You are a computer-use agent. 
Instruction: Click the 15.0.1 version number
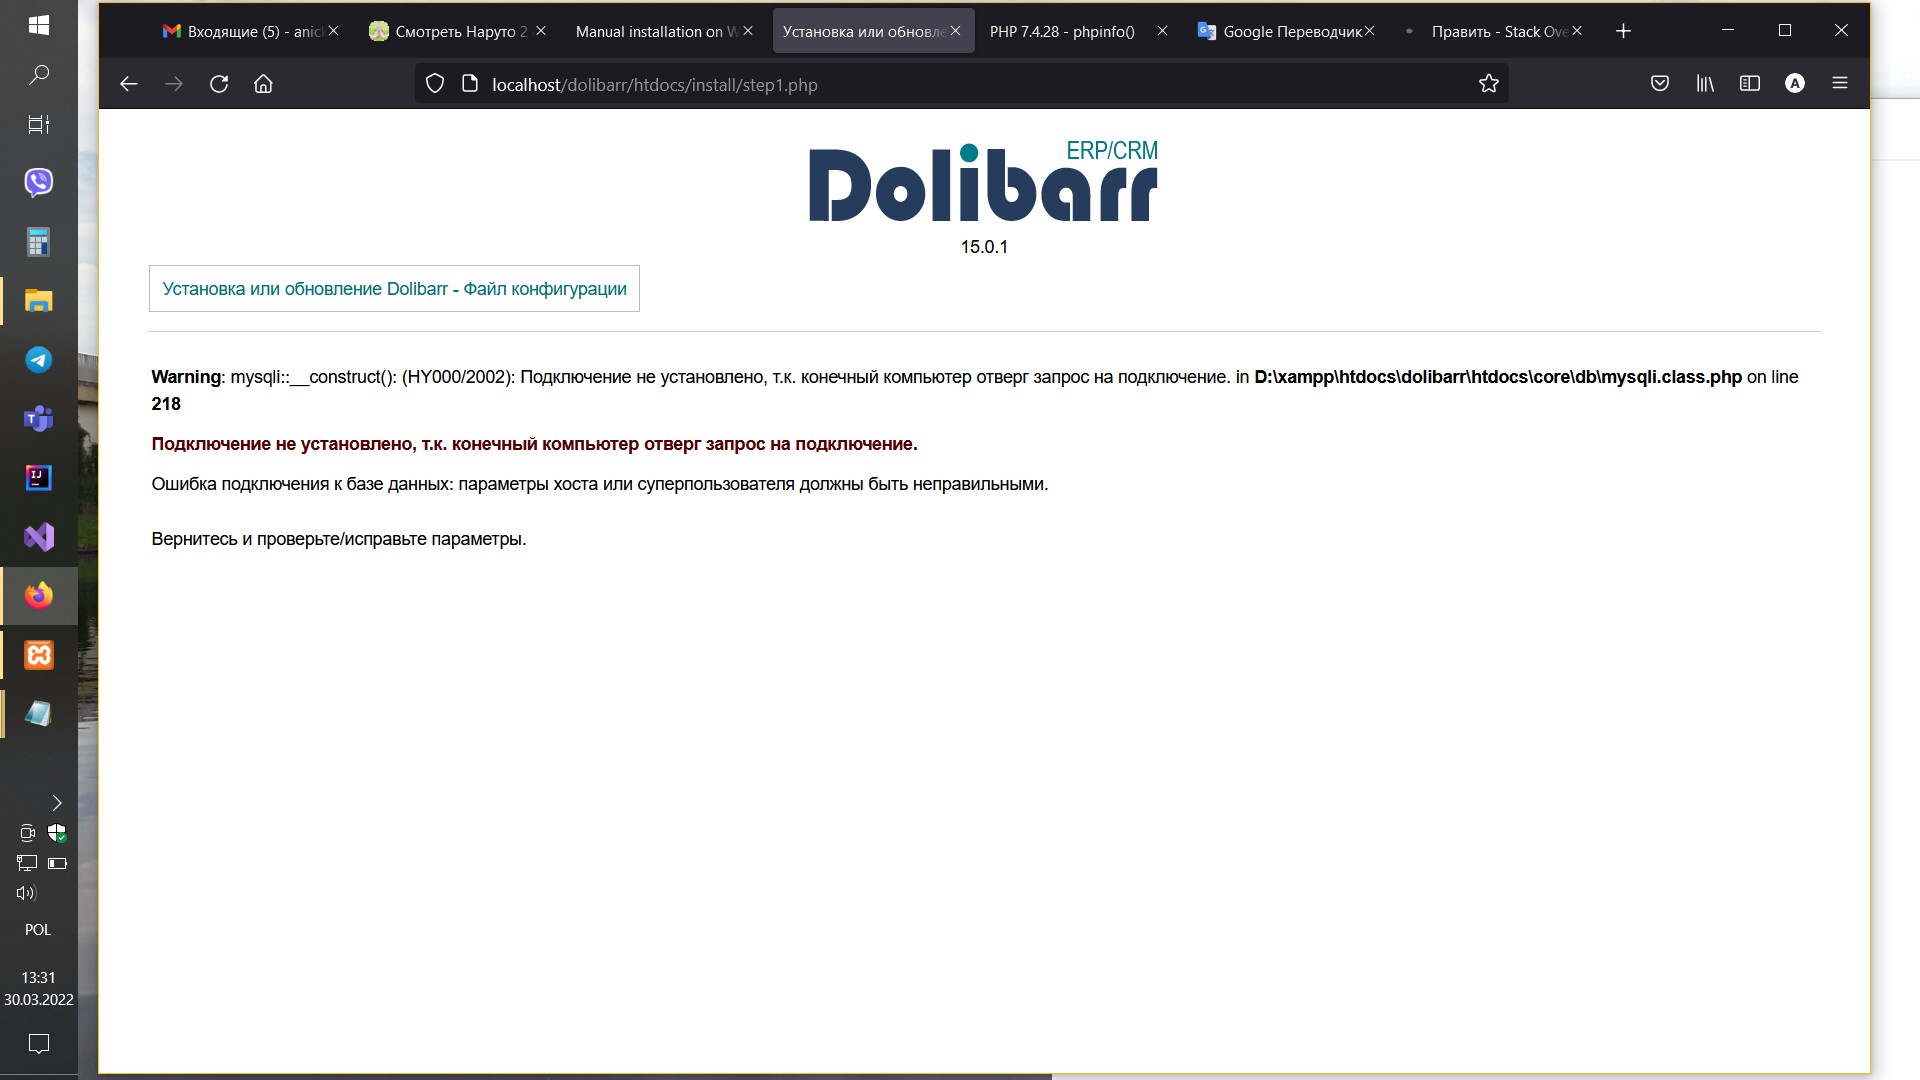(x=984, y=247)
